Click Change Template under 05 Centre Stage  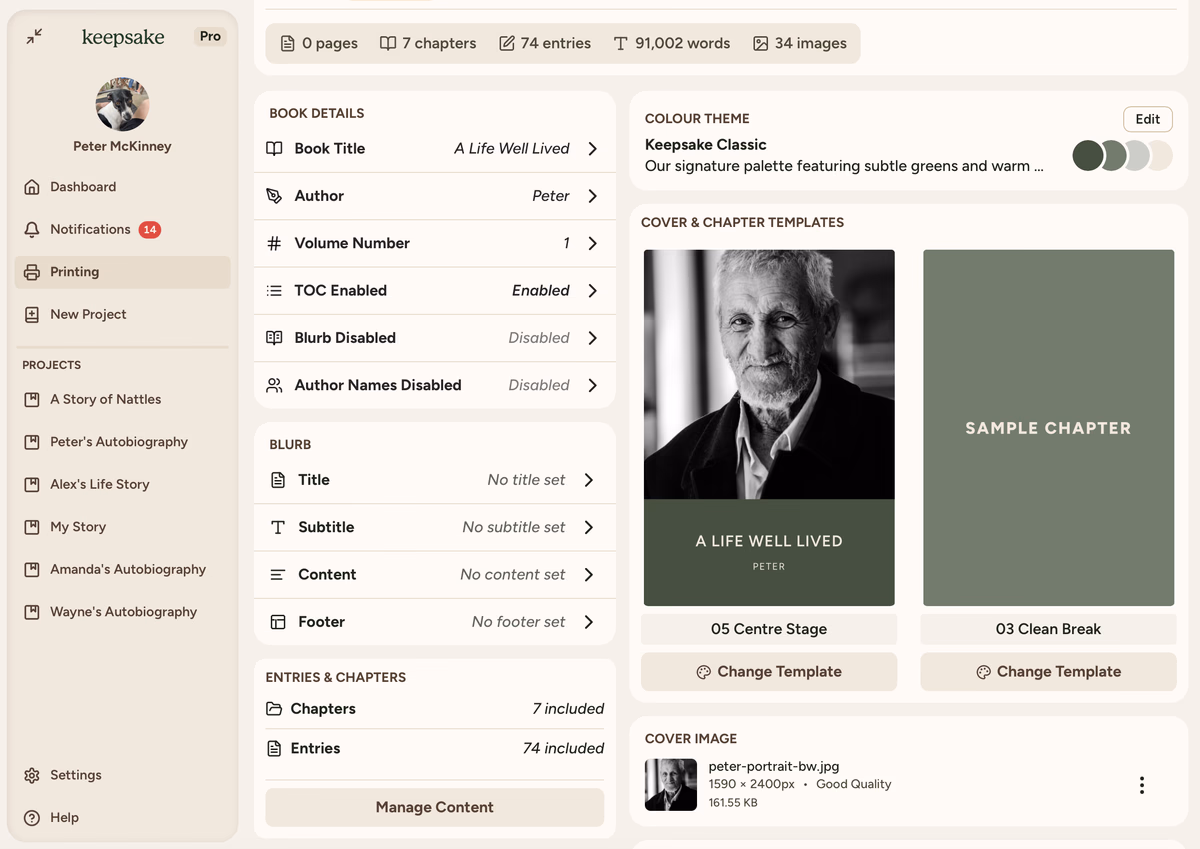coord(768,672)
